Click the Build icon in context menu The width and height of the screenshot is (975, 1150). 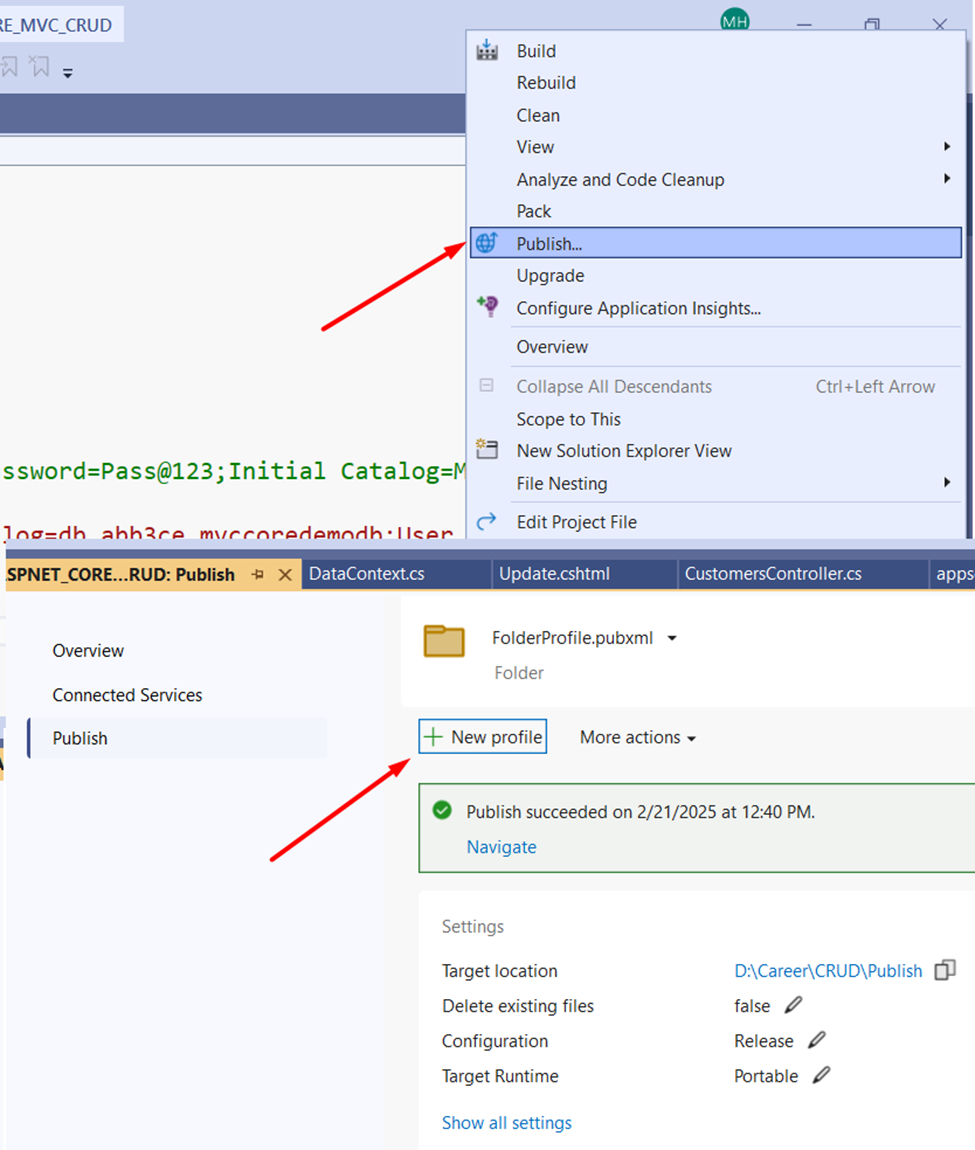487,51
